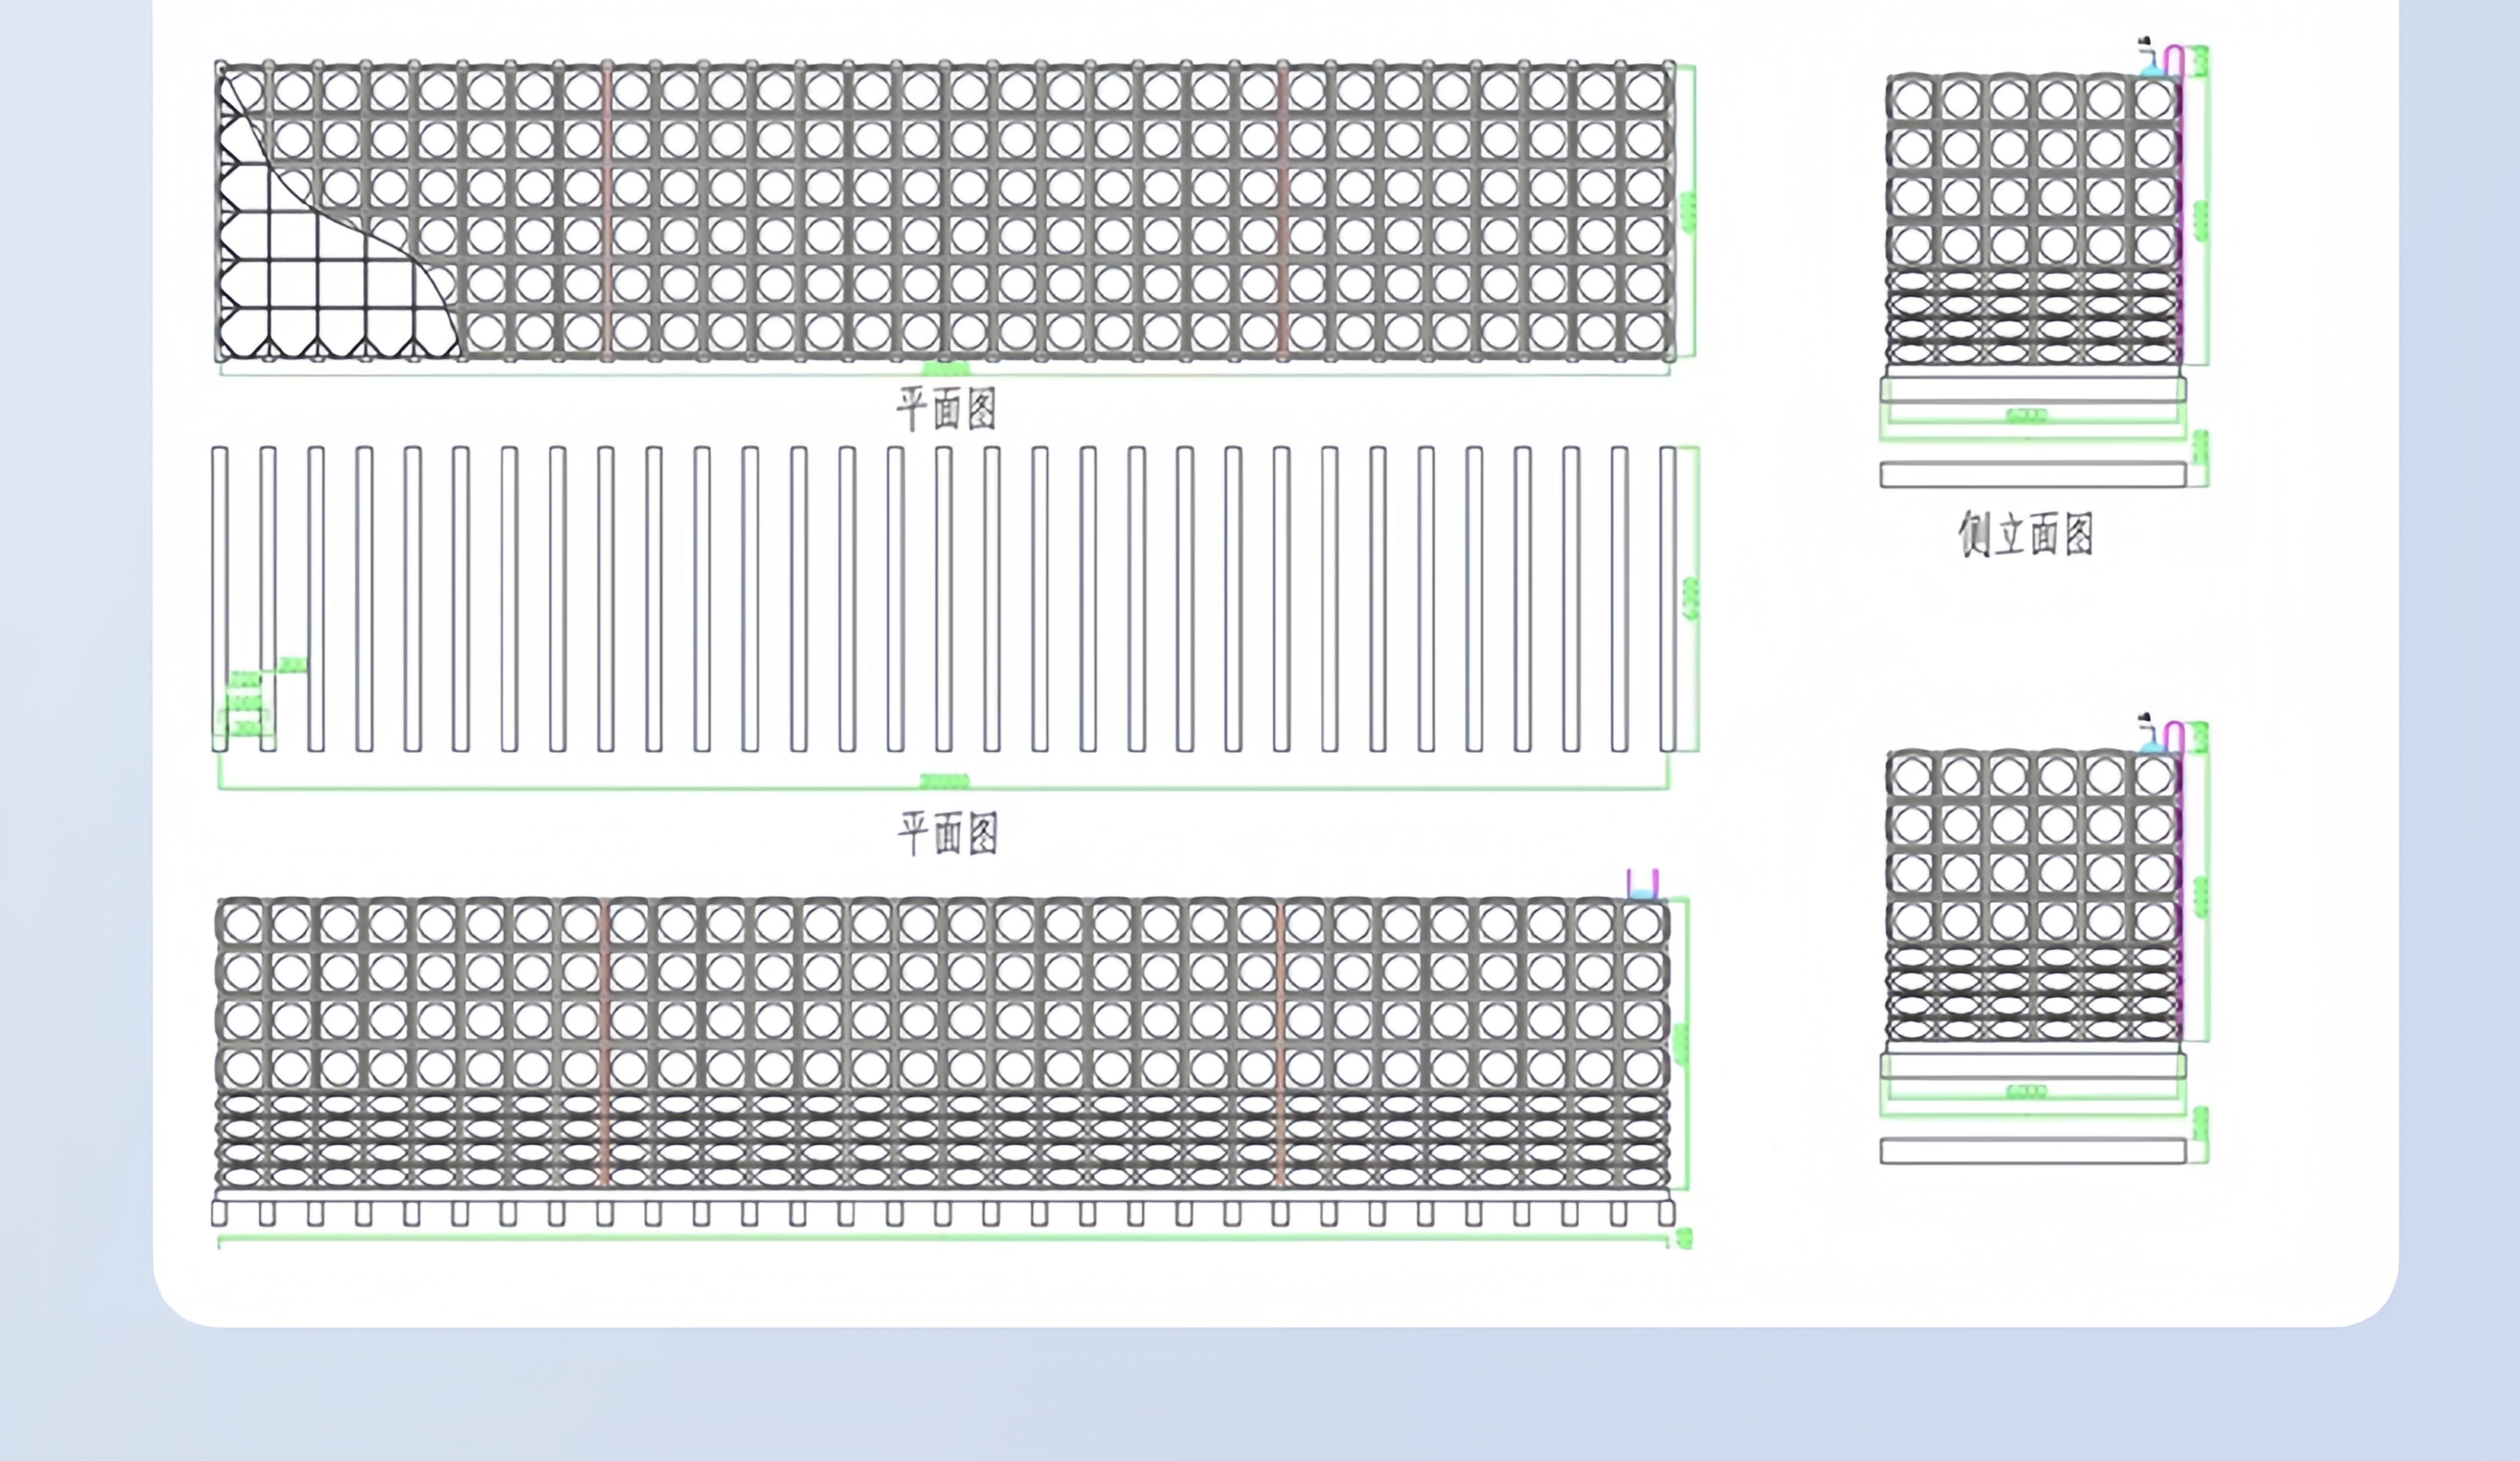
Task: Select the rightmost vertical strip in middle plan
Action: [1667, 598]
